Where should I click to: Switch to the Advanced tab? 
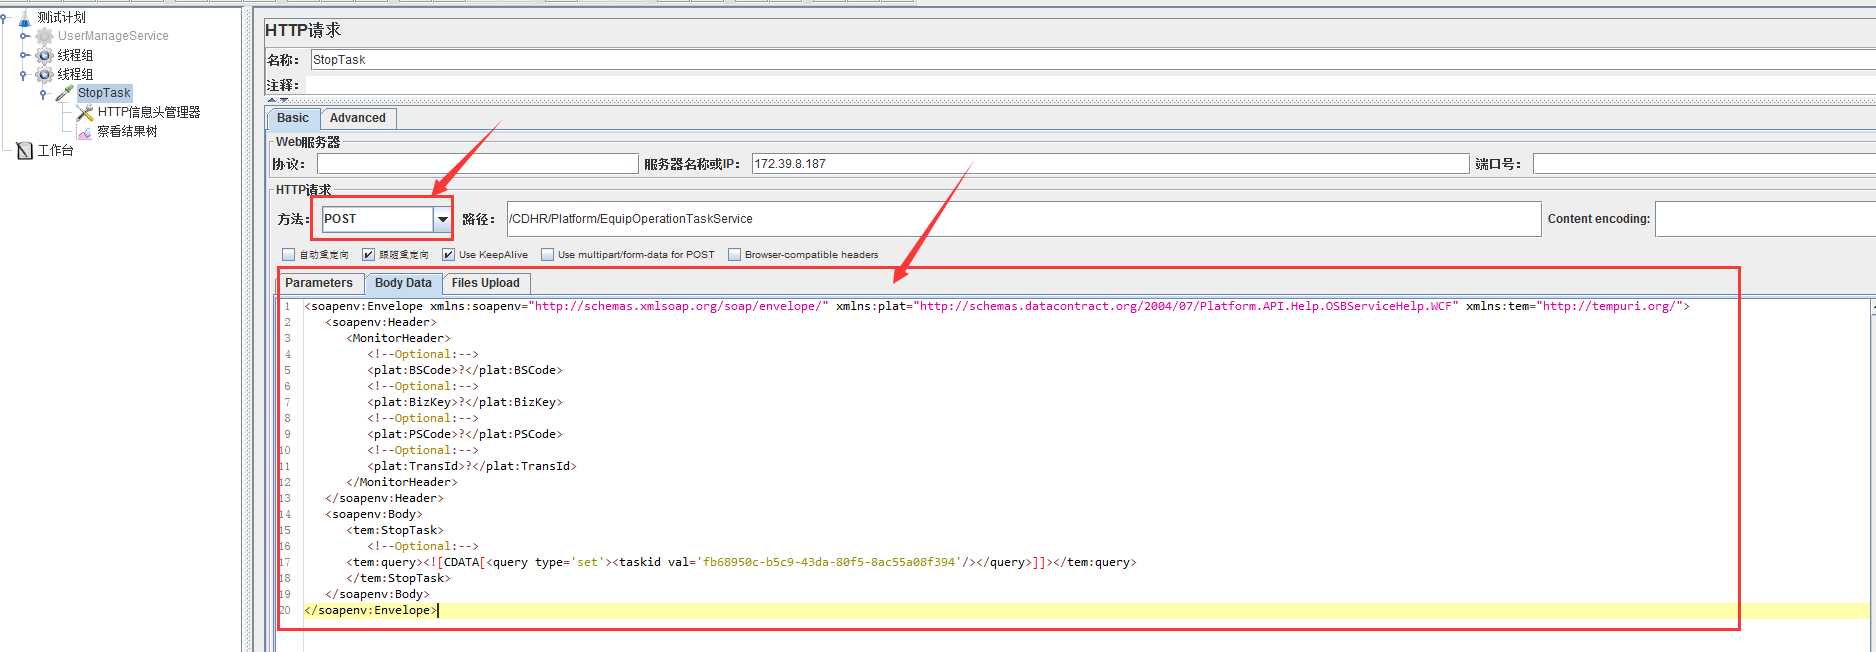[358, 118]
